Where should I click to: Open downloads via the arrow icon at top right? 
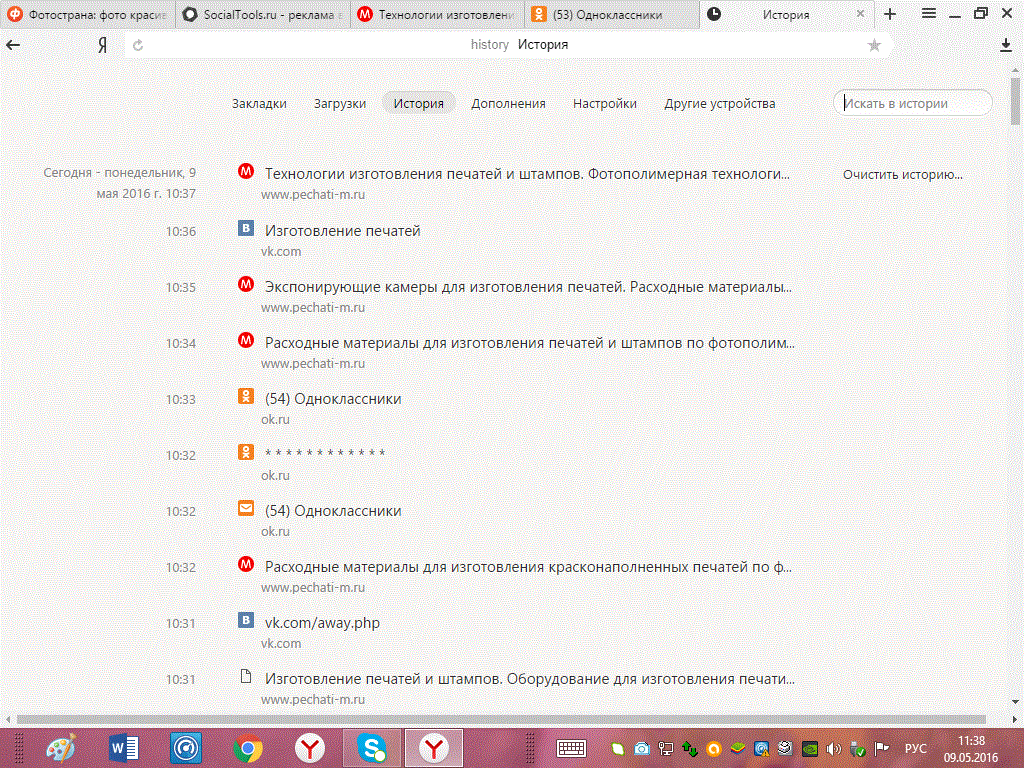[x=1006, y=45]
